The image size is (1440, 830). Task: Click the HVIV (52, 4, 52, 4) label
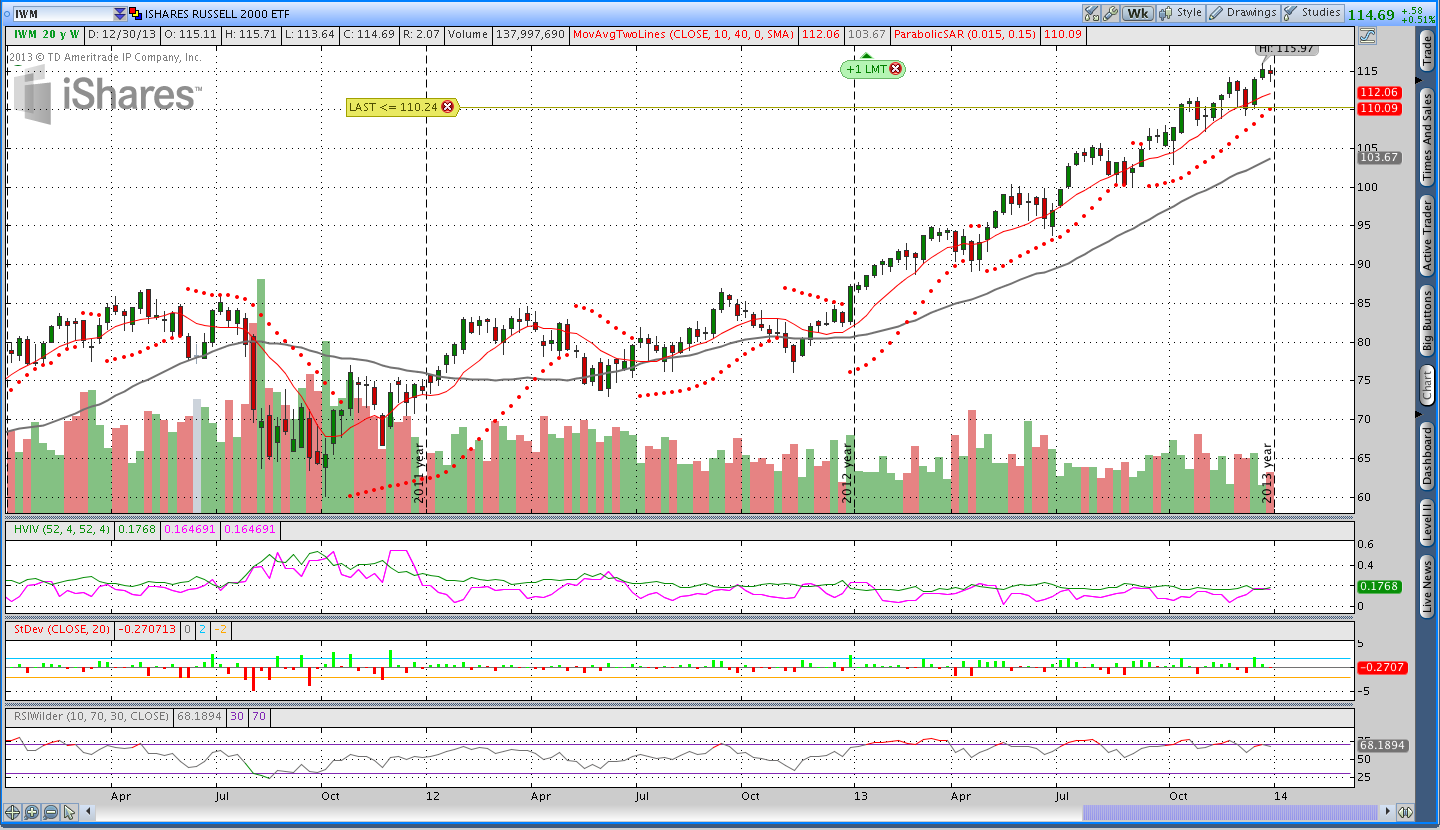point(60,529)
